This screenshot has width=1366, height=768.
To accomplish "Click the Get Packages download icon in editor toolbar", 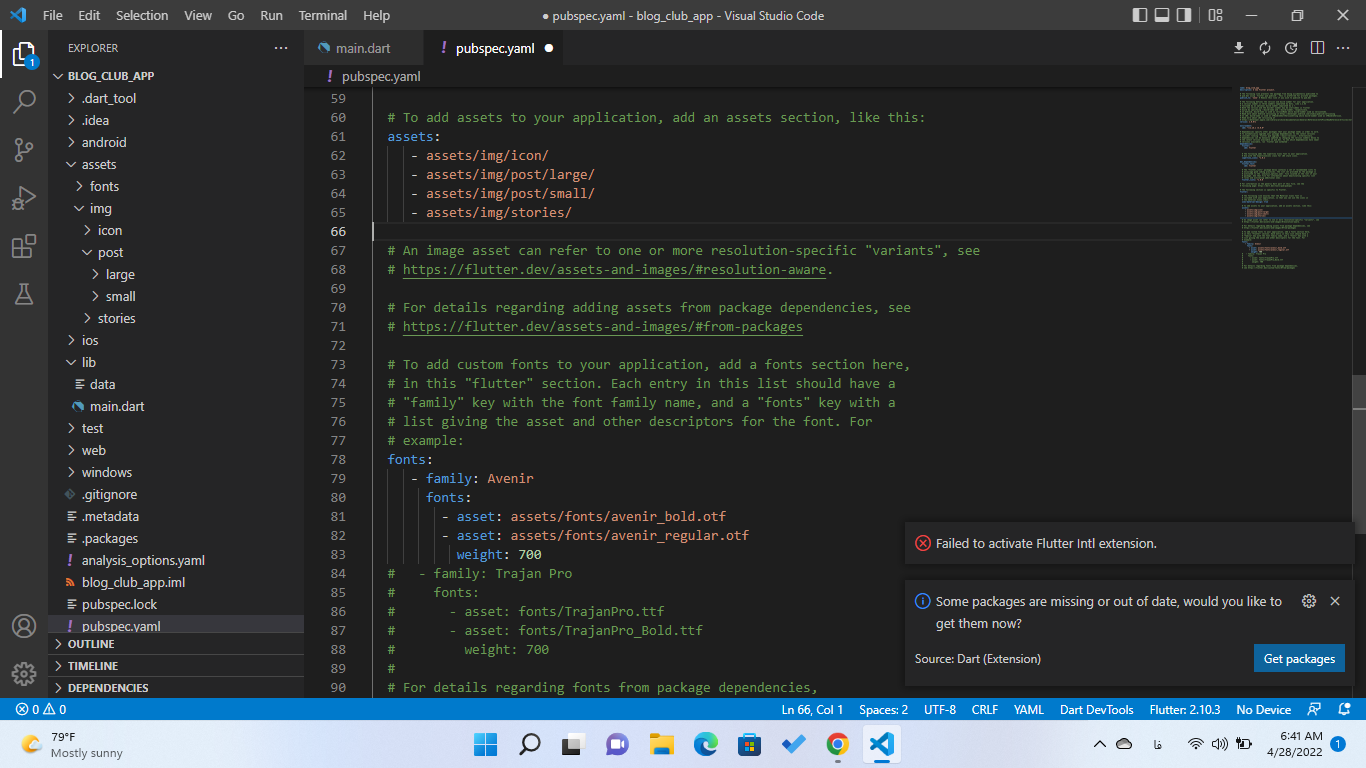I will point(1238,48).
